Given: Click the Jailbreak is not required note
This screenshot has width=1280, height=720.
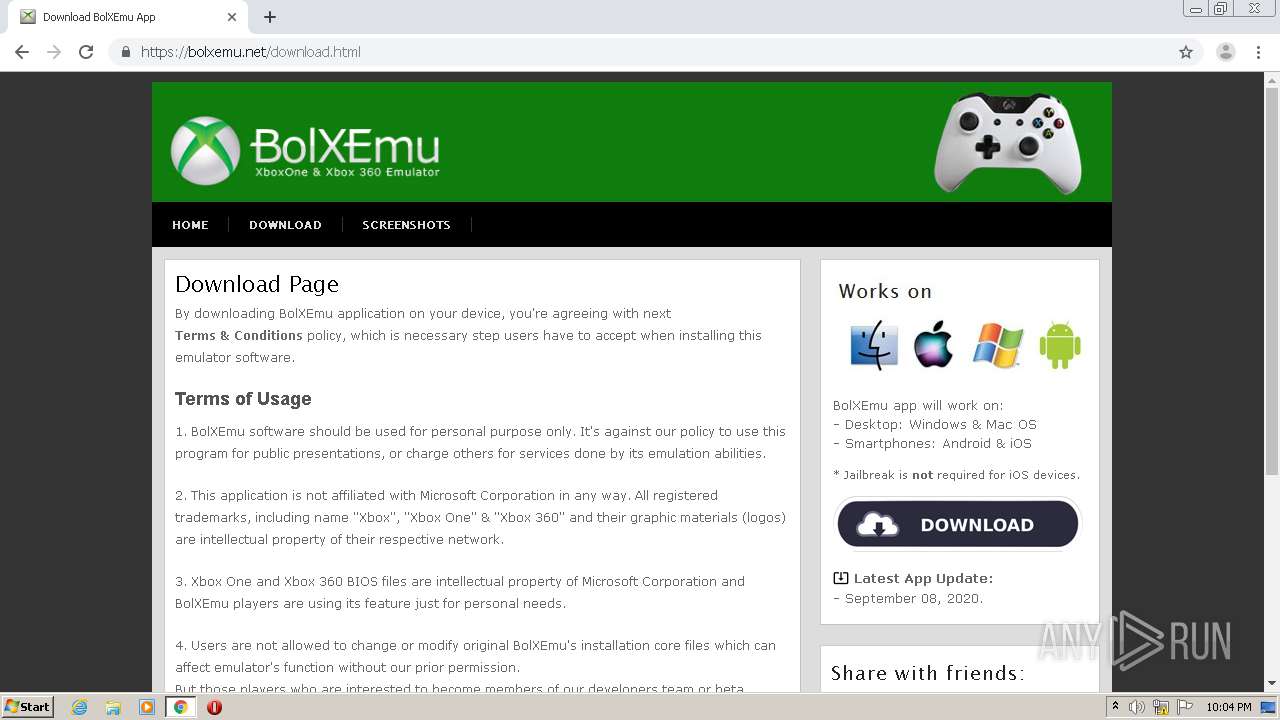Looking at the screenshot, I should pyautogui.click(x=956, y=475).
